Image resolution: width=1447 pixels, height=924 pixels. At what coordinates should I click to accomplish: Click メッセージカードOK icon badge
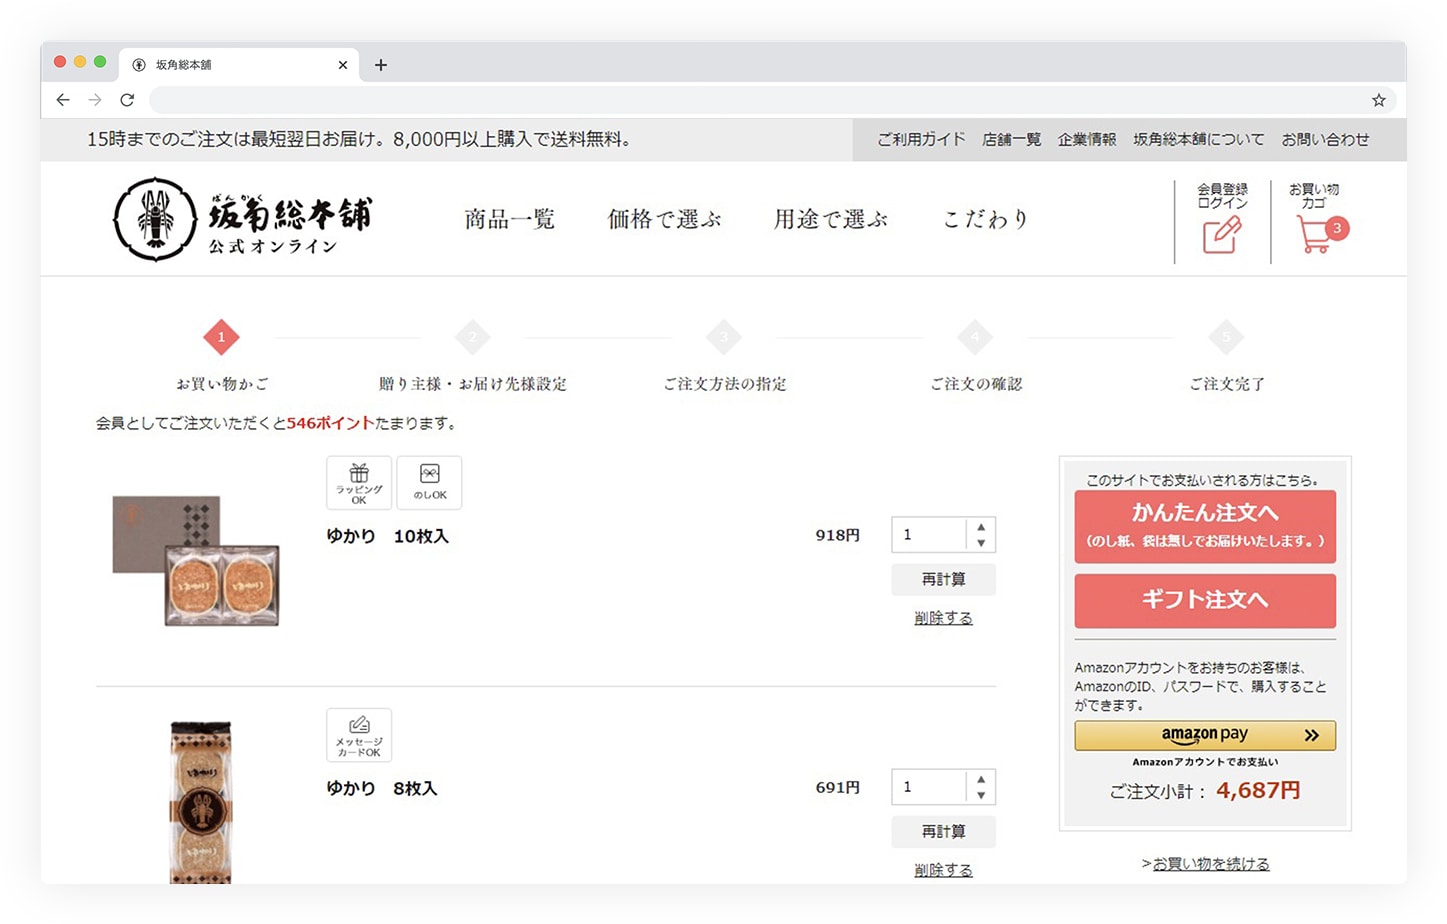359,735
